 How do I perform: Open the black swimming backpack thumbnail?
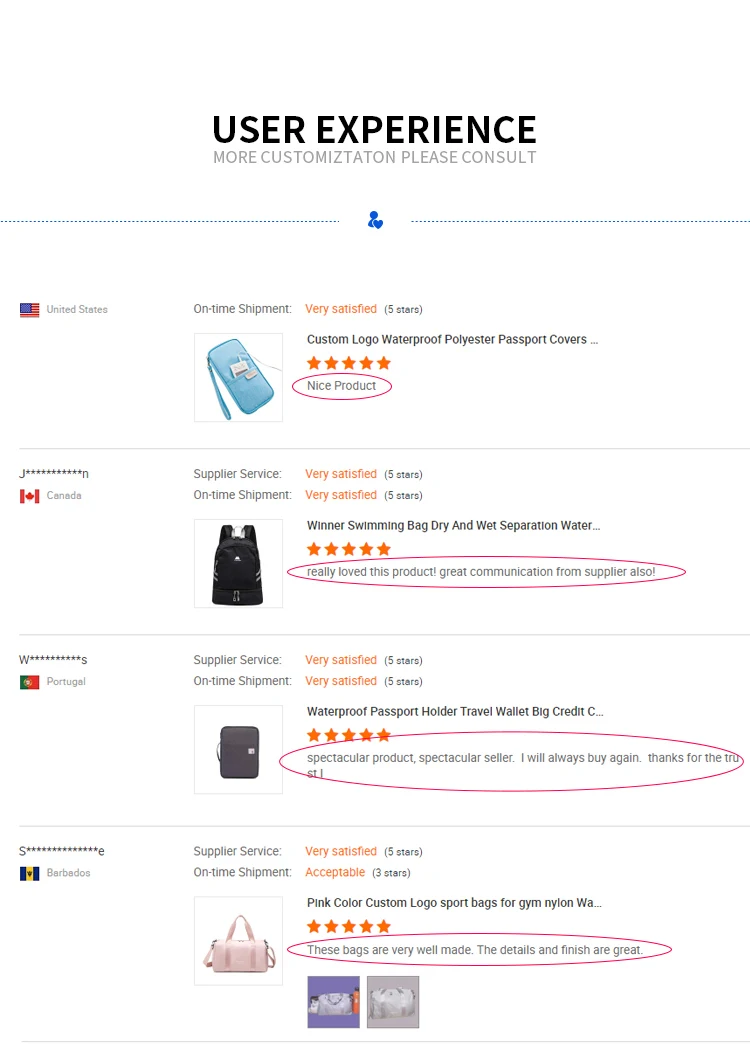coord(238,563)
